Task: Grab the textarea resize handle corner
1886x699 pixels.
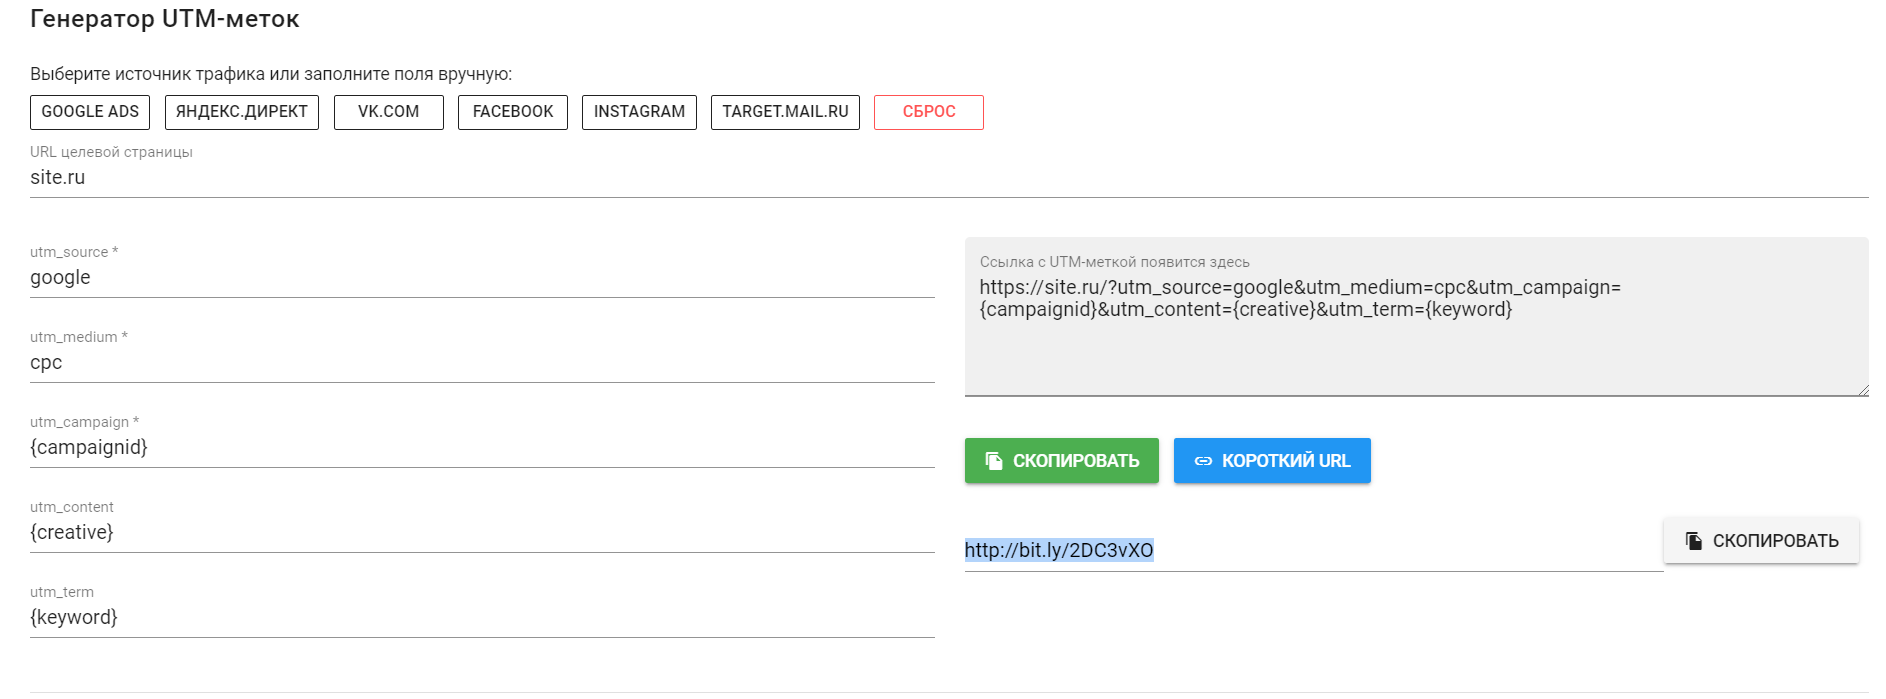Action: point(1863,391)
